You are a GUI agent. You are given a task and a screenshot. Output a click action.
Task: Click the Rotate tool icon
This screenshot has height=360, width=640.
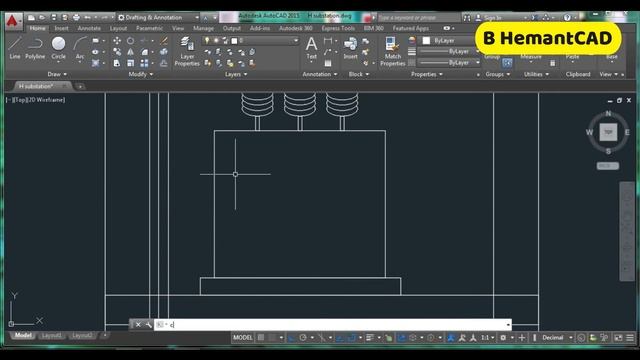pyautogui.click(x=130, y=41)
